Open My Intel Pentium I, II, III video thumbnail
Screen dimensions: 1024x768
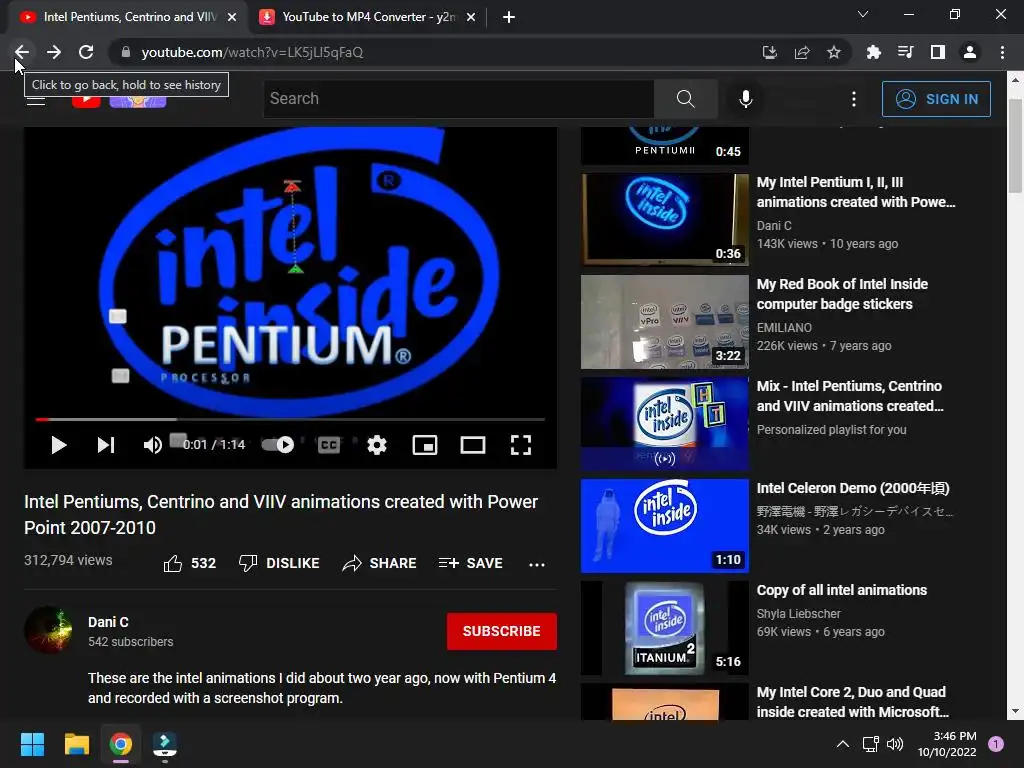tap(665, 219)
